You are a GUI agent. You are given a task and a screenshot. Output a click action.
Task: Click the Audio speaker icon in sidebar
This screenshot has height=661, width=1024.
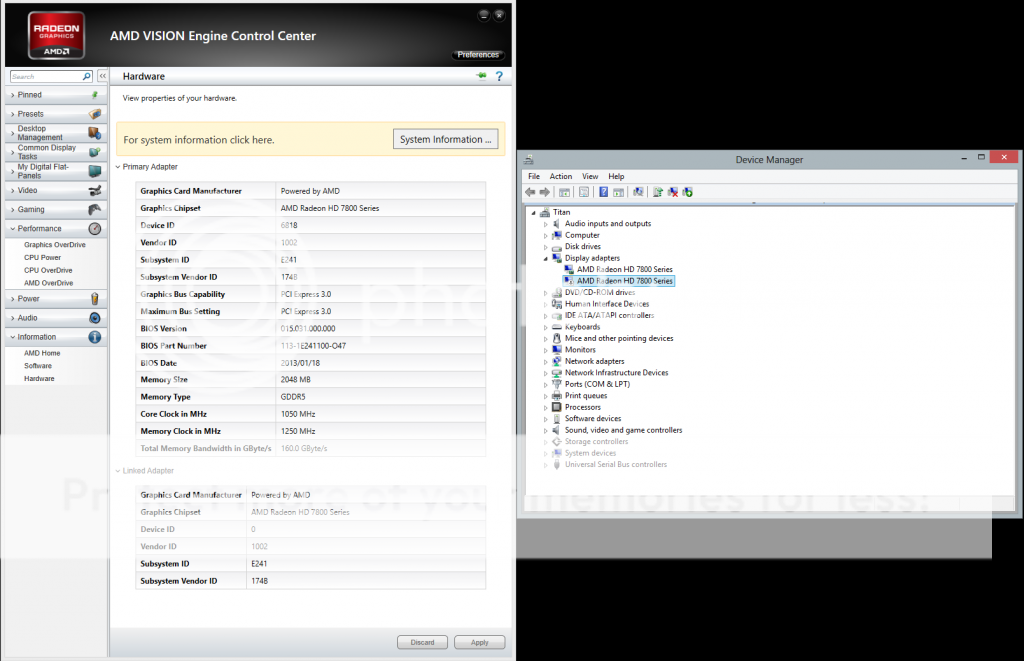pyautogui.click(x=95, y=318)
